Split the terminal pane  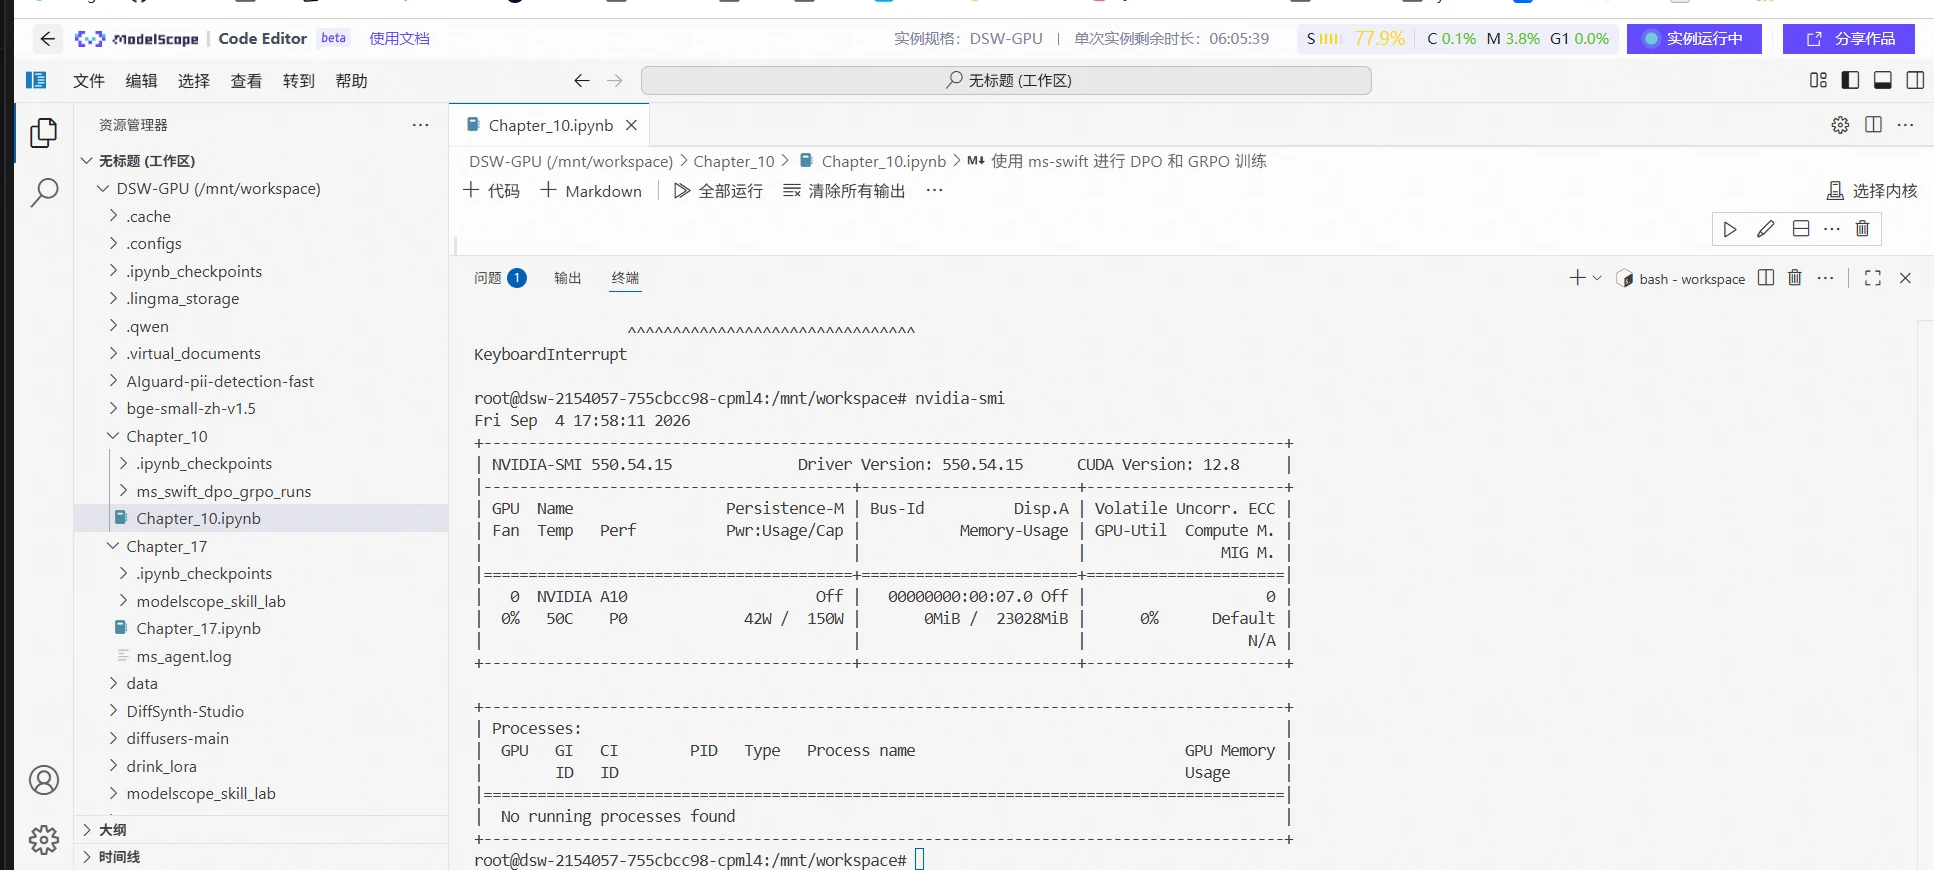point(1766,278)
